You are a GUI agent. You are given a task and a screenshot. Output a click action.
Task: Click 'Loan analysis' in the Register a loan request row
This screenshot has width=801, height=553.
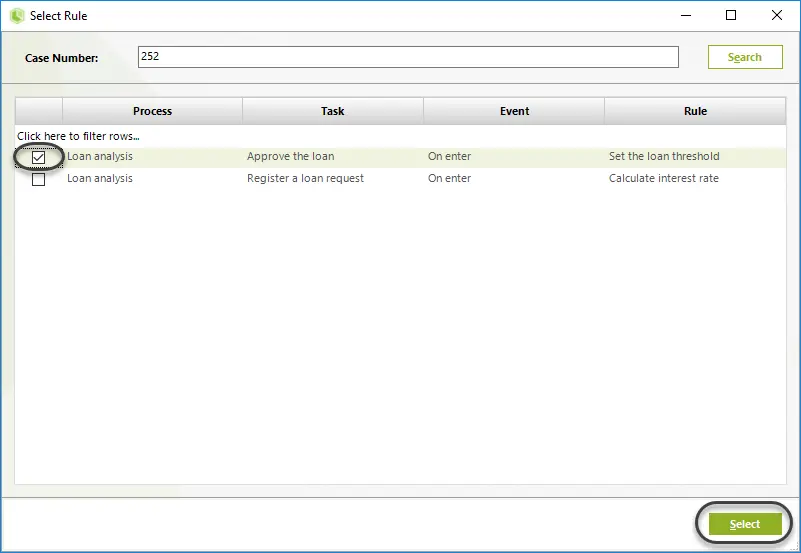(100, 178)
